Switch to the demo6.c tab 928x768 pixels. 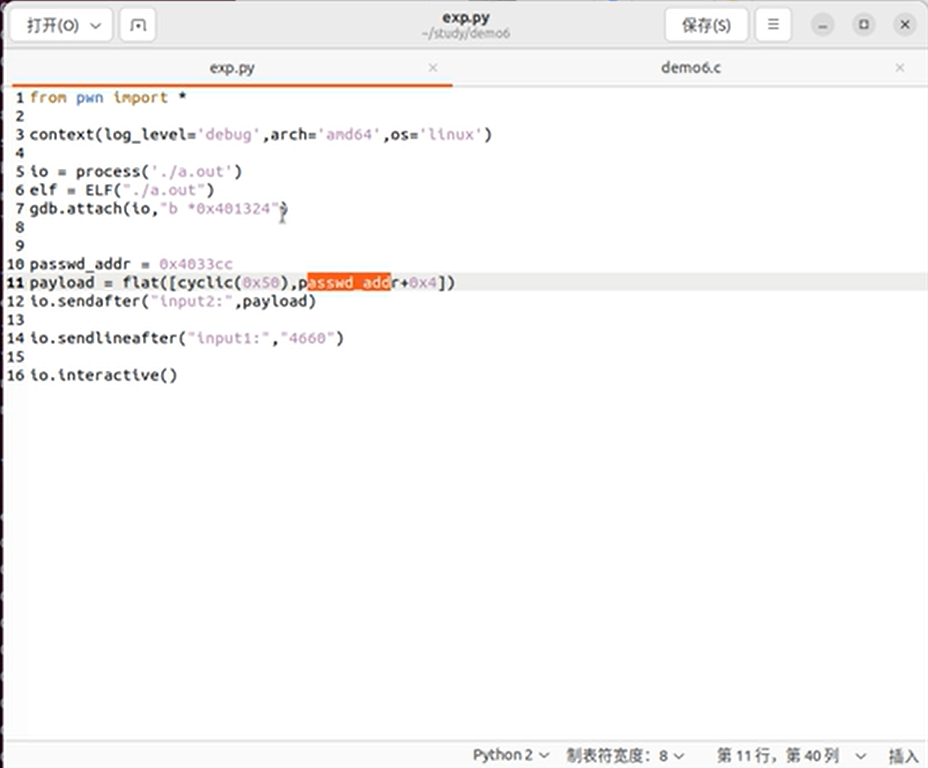[x=690, y=68]
